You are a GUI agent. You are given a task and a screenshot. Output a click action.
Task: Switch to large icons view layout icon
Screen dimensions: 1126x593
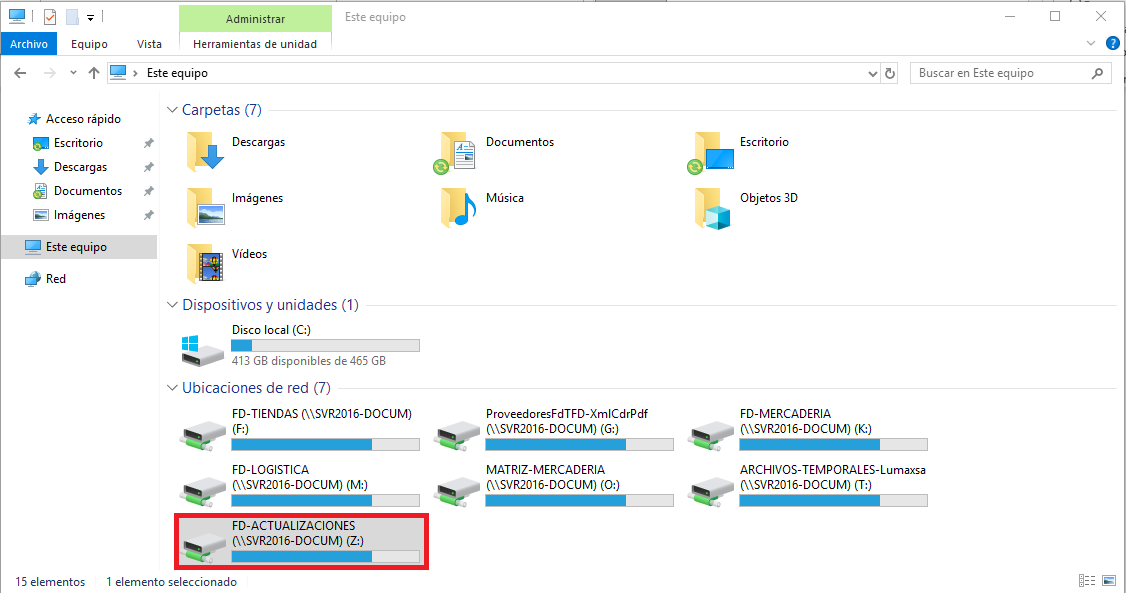[1109, 581]
